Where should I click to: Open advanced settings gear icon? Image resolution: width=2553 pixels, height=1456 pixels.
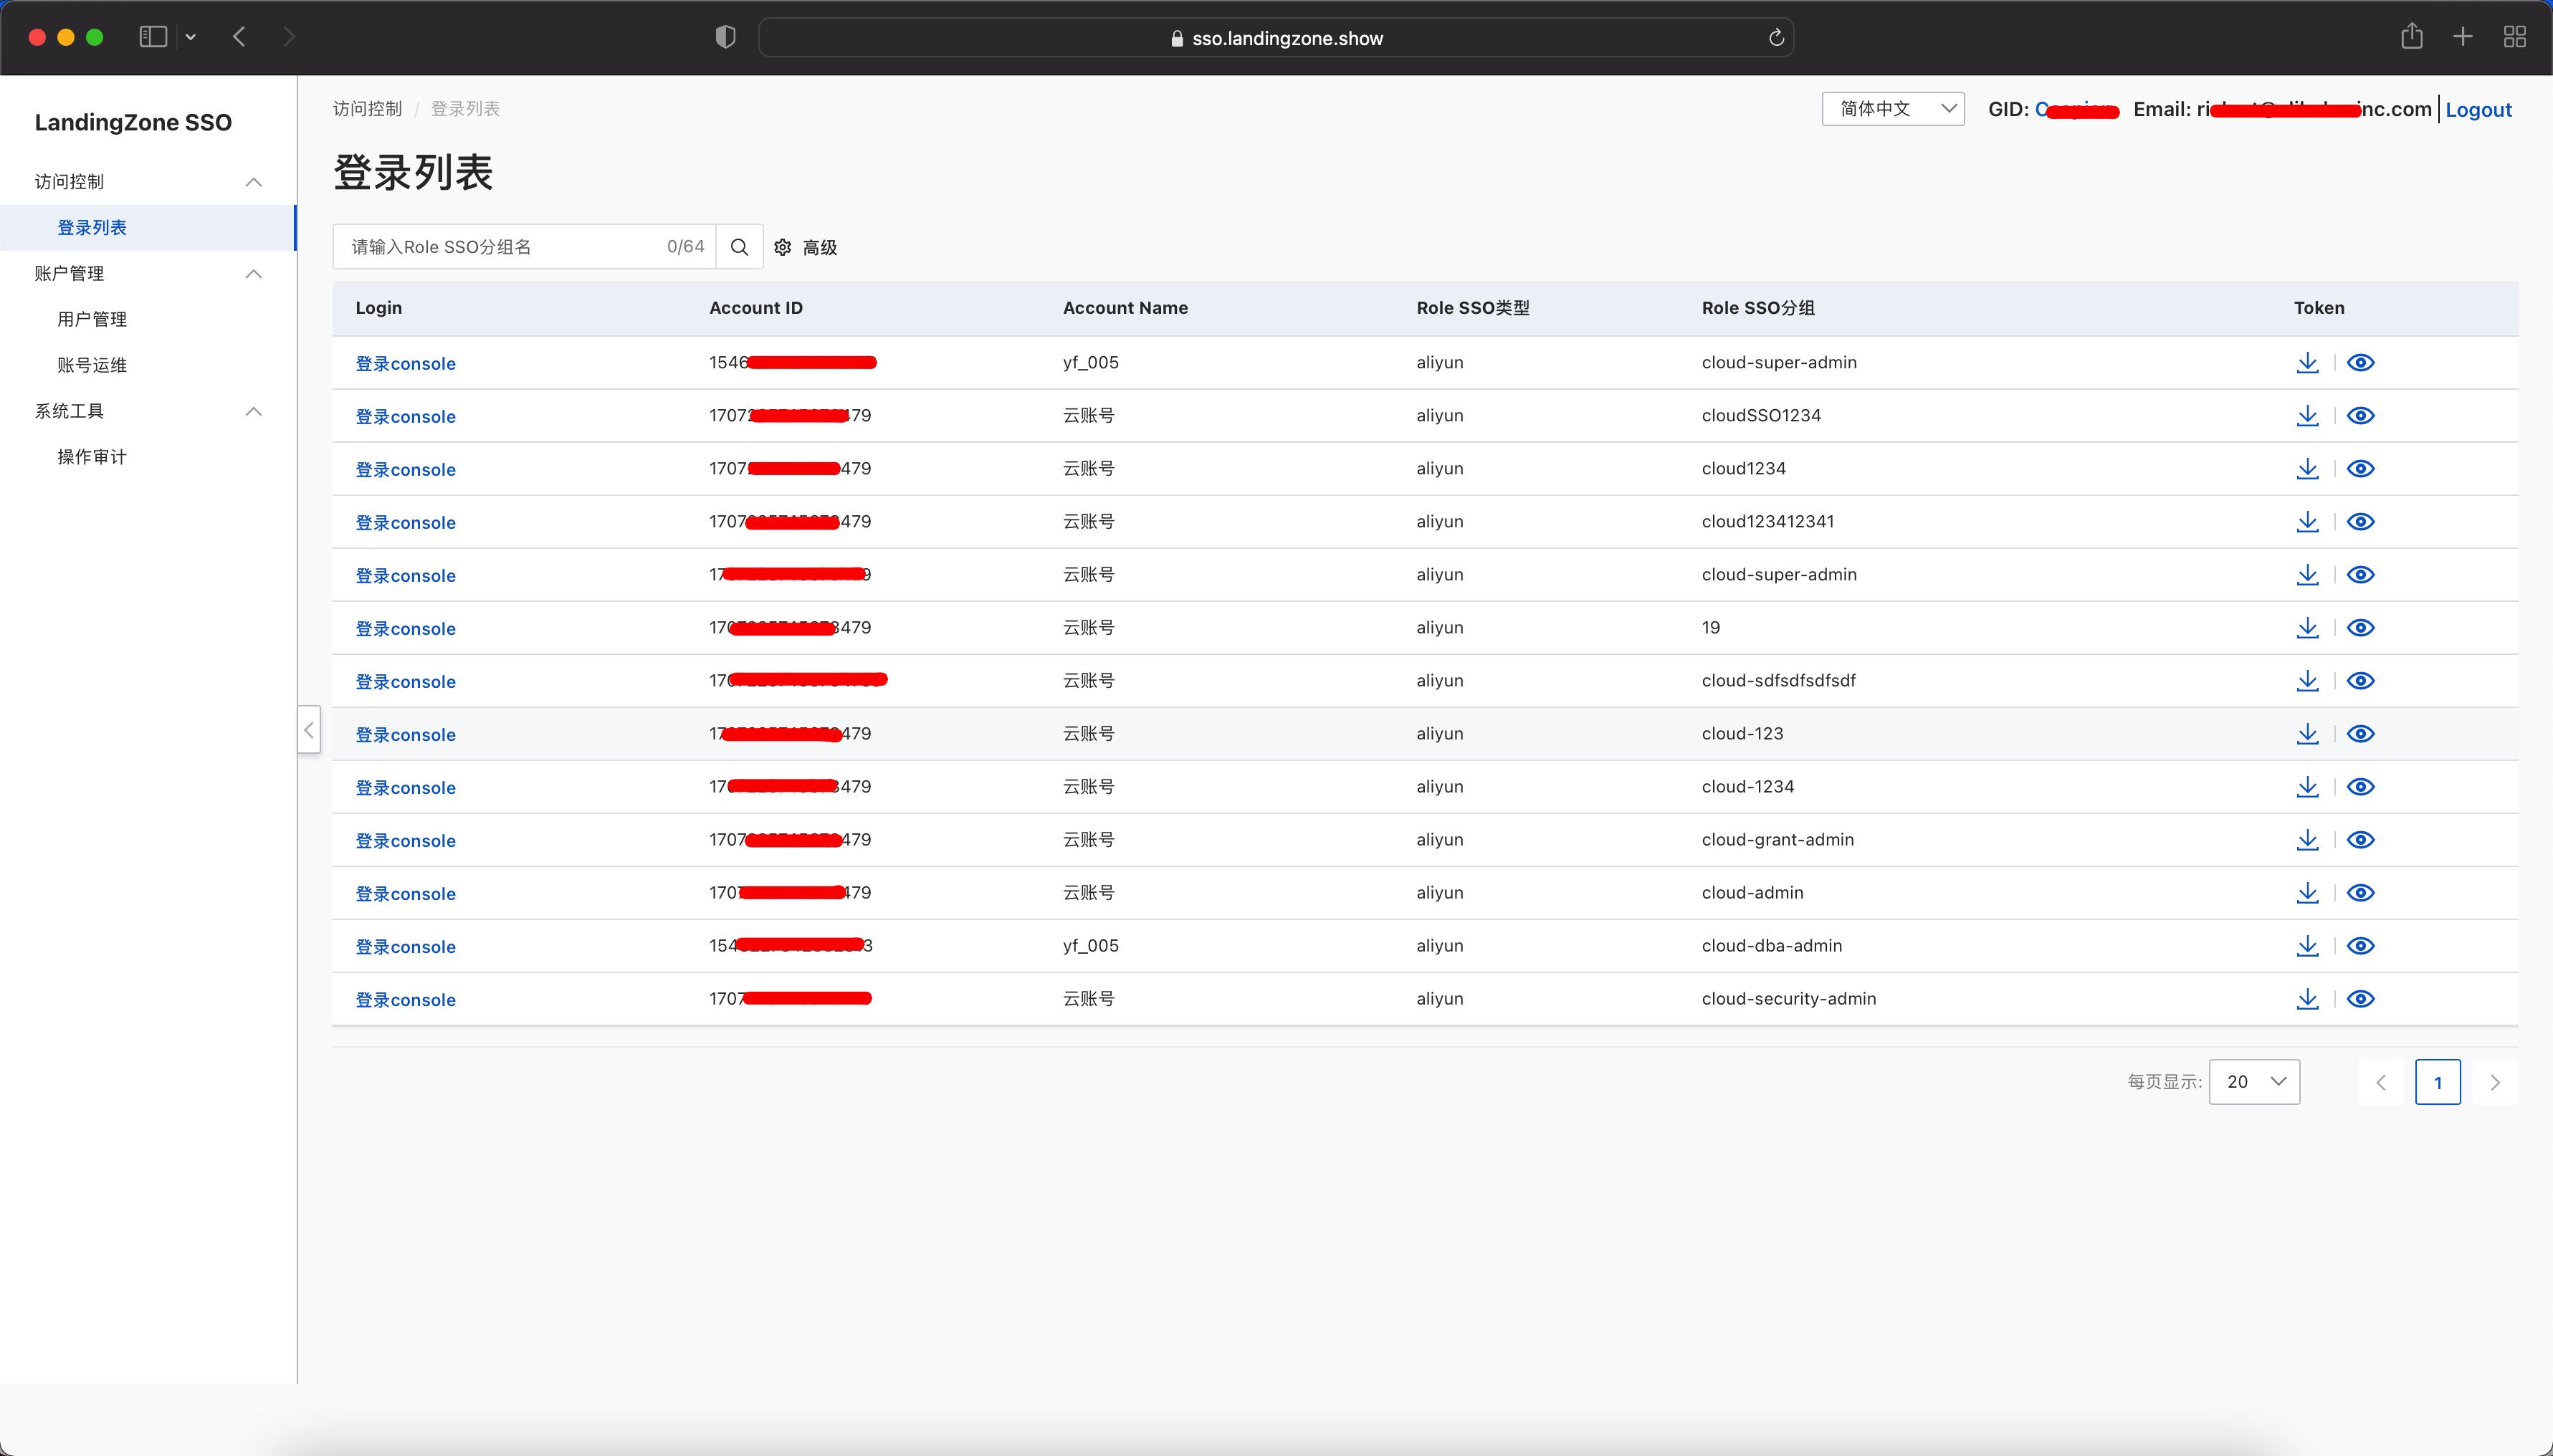point(783,247)
